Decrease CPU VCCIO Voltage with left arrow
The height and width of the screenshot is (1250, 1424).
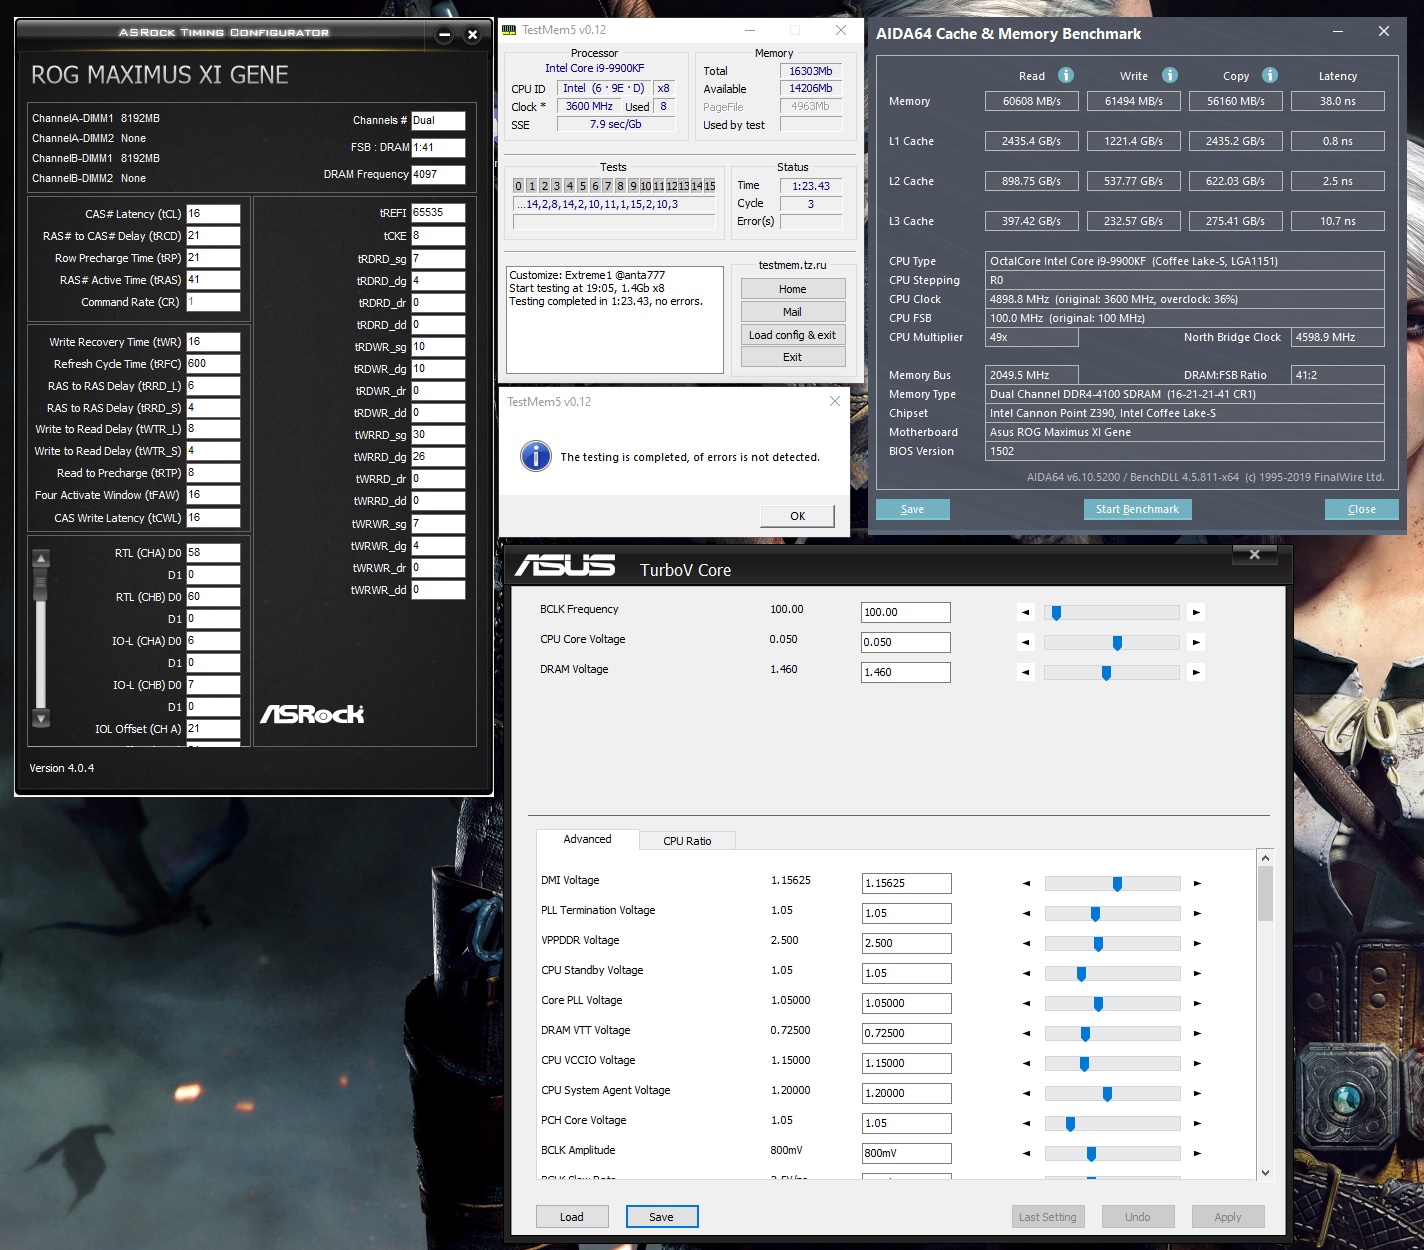coord(1026,1063)
